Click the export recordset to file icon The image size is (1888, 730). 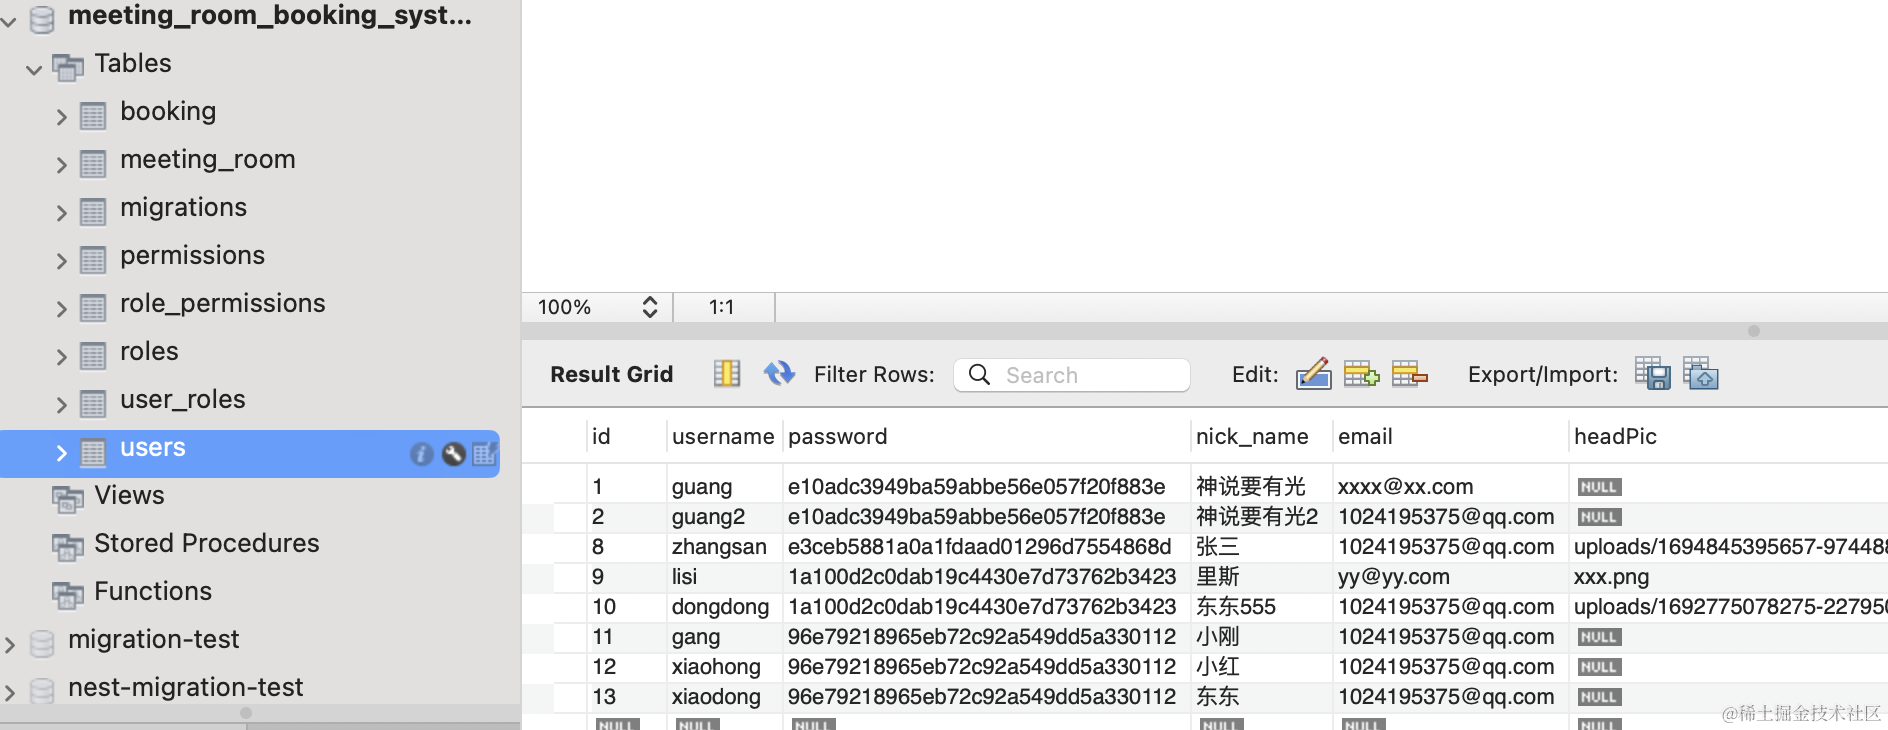(x=1652, y=374)
